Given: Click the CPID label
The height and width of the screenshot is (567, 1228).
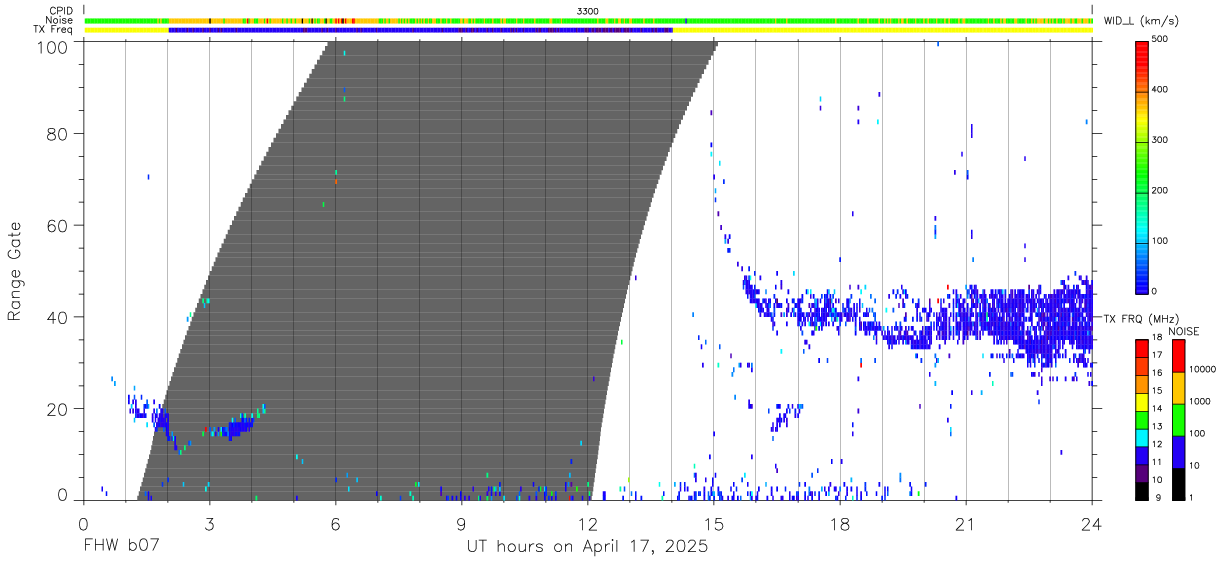Looking at the screenshot, I should click(60, 11).
